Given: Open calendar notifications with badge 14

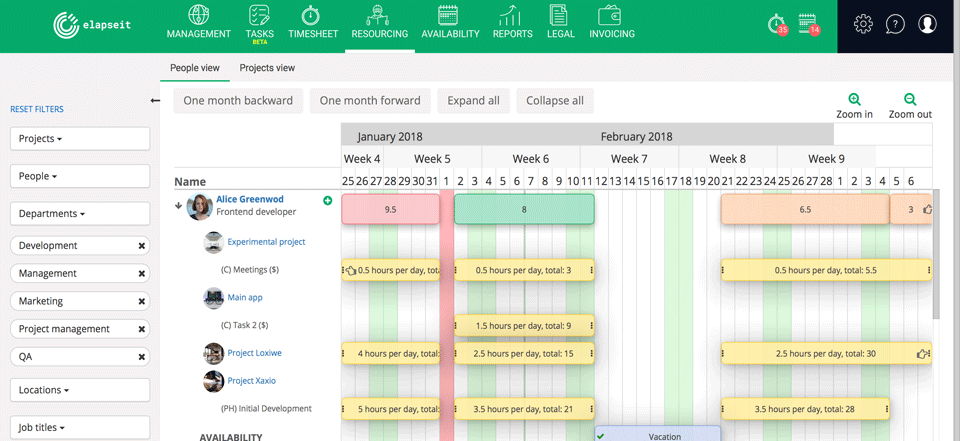Looking at the screenshot, I should point(809,24).
